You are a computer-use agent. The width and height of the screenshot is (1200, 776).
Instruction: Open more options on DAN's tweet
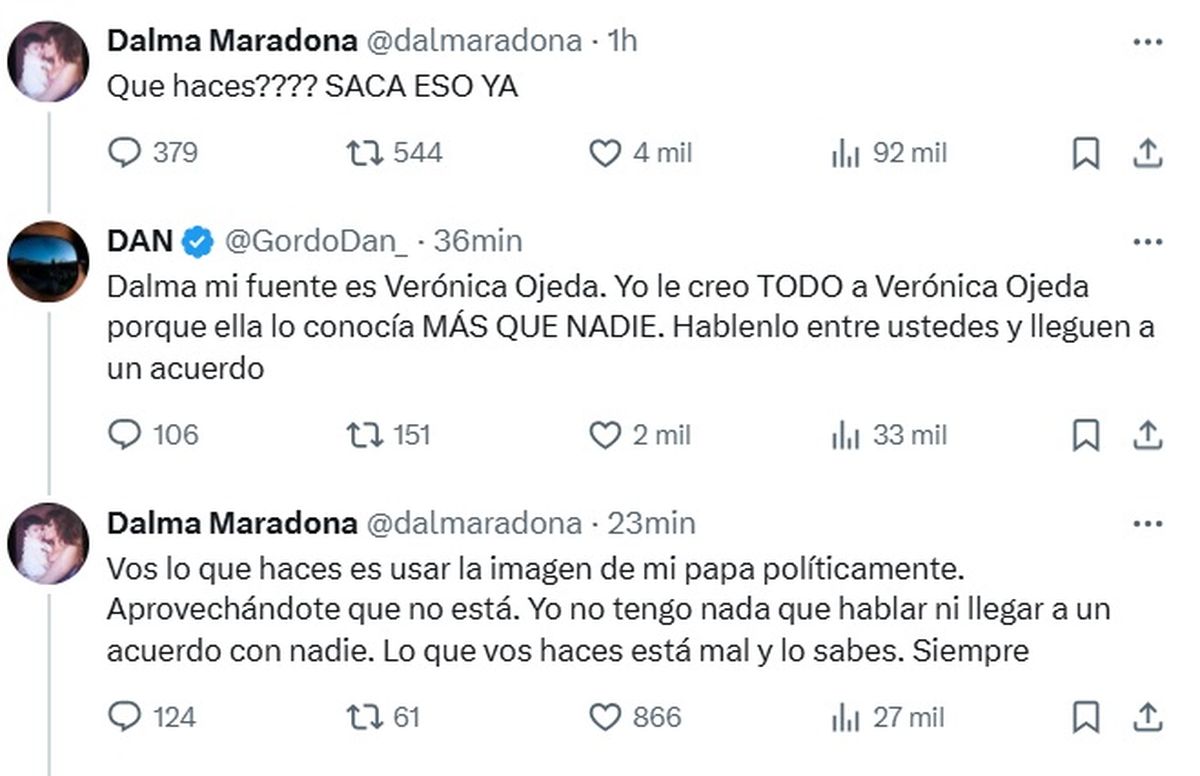click(x=1147, y=242)
